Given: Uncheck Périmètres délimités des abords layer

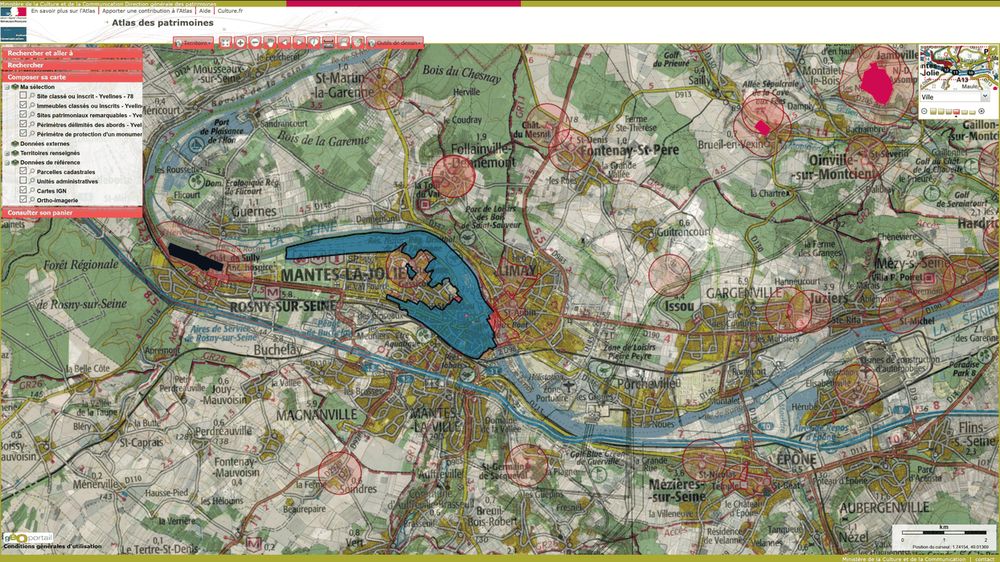Looking at the screenshot, I should 24,124.
